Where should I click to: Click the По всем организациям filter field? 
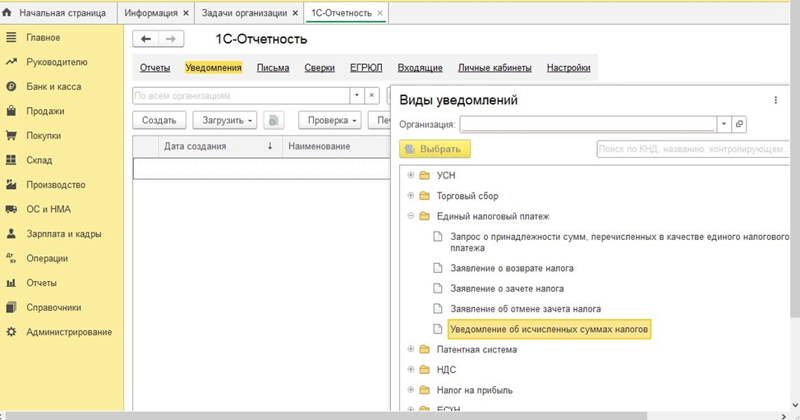click(241, 95)
